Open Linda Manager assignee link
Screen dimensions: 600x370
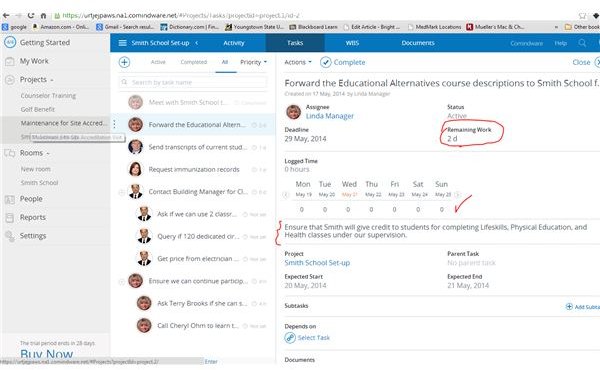point(329,116)
